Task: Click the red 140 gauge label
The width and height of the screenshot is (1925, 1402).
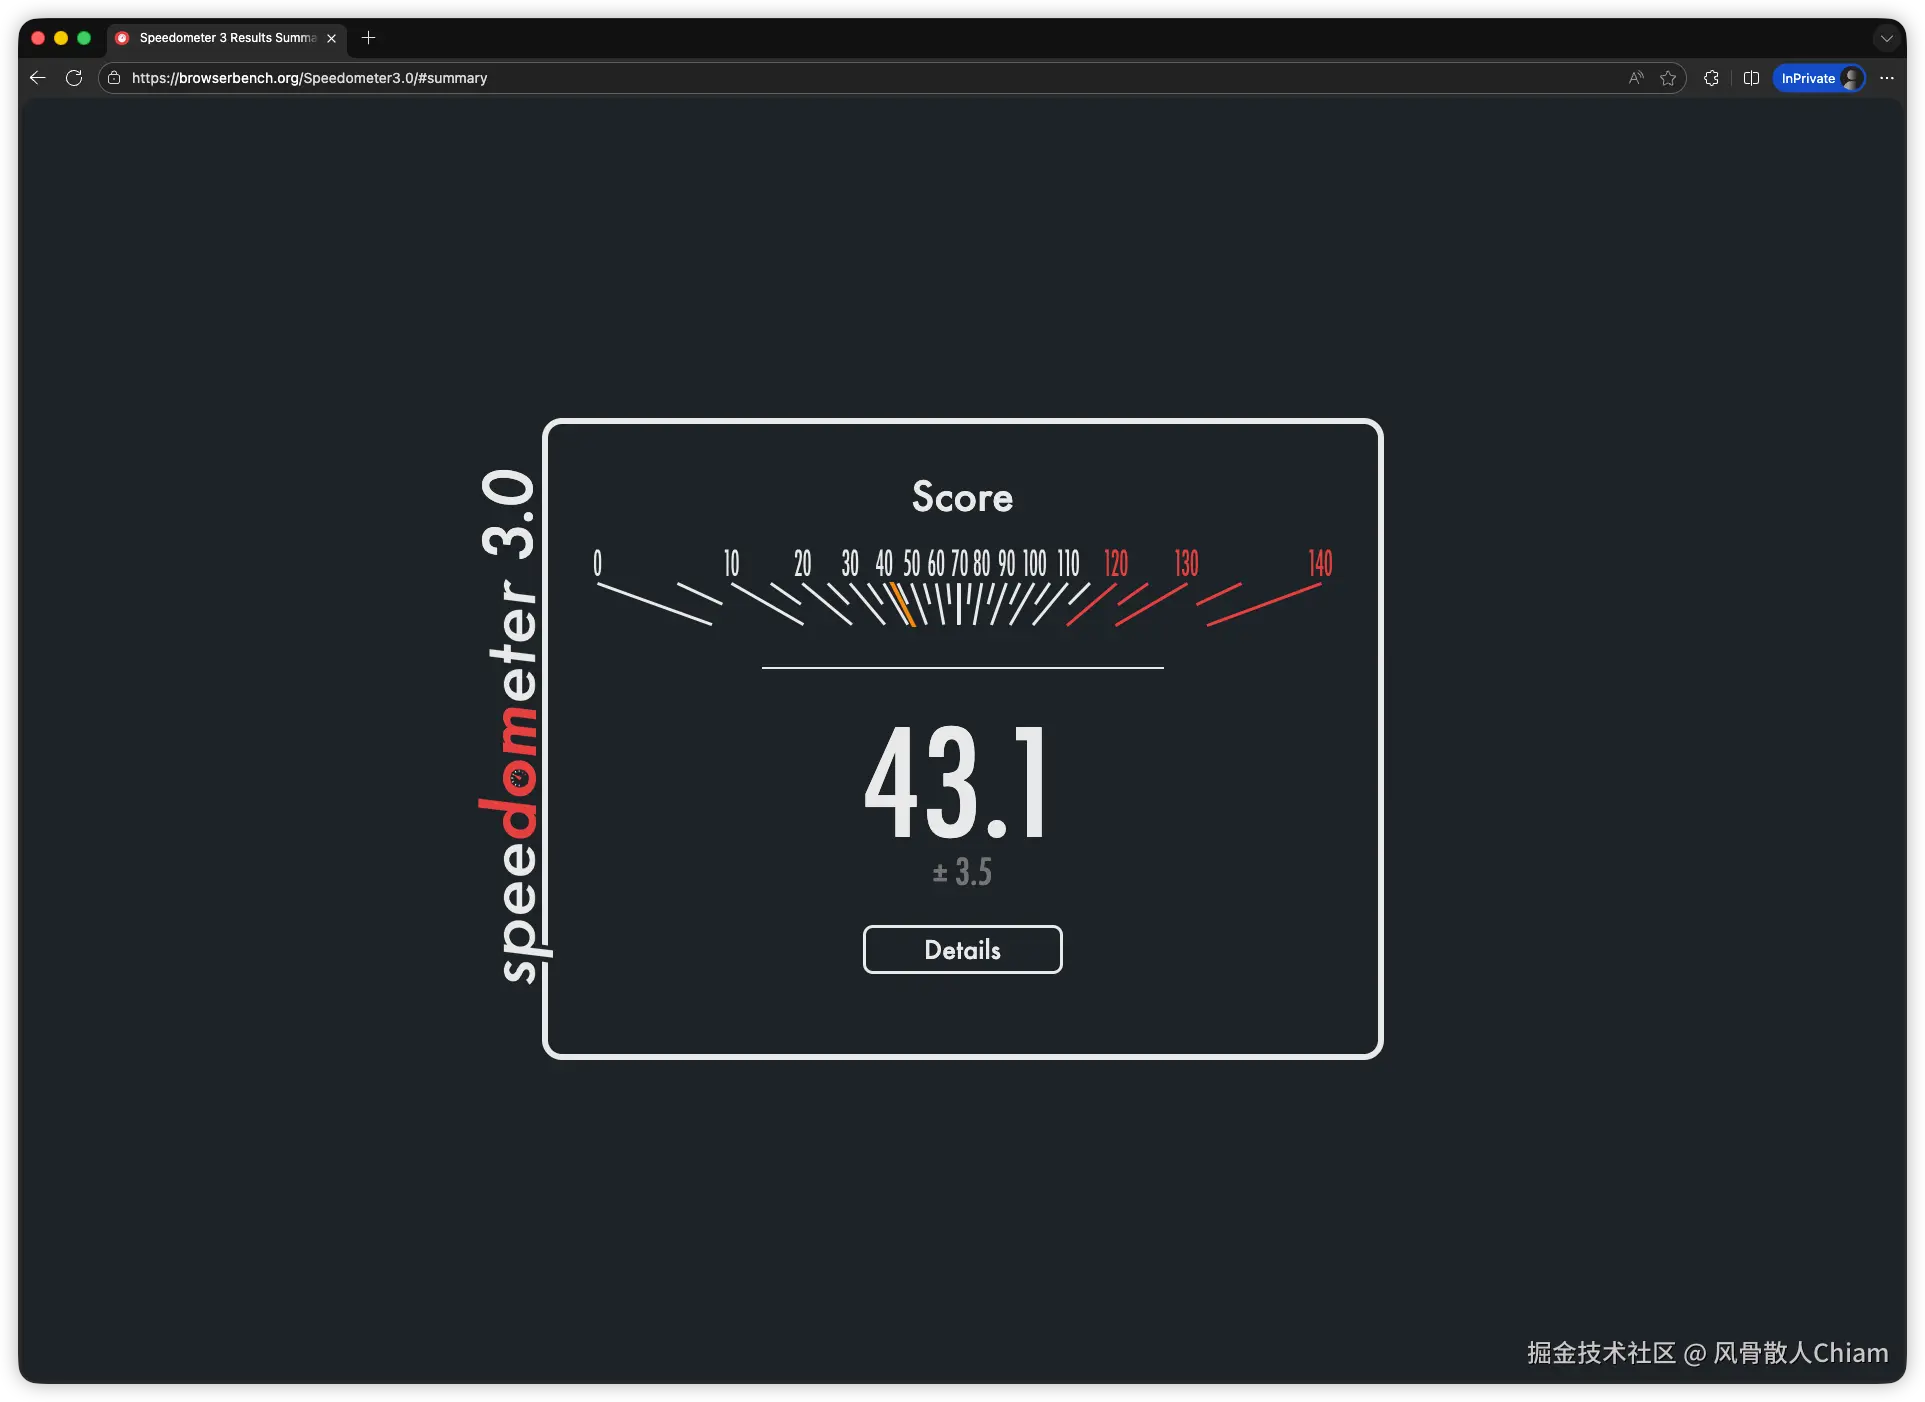Action: 1320,563
